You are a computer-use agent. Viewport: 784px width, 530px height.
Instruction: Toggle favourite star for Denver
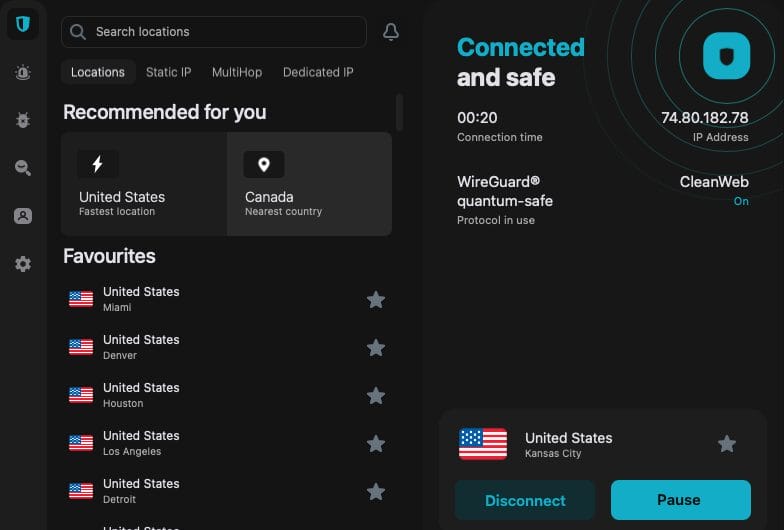click(x=376, y=348)
